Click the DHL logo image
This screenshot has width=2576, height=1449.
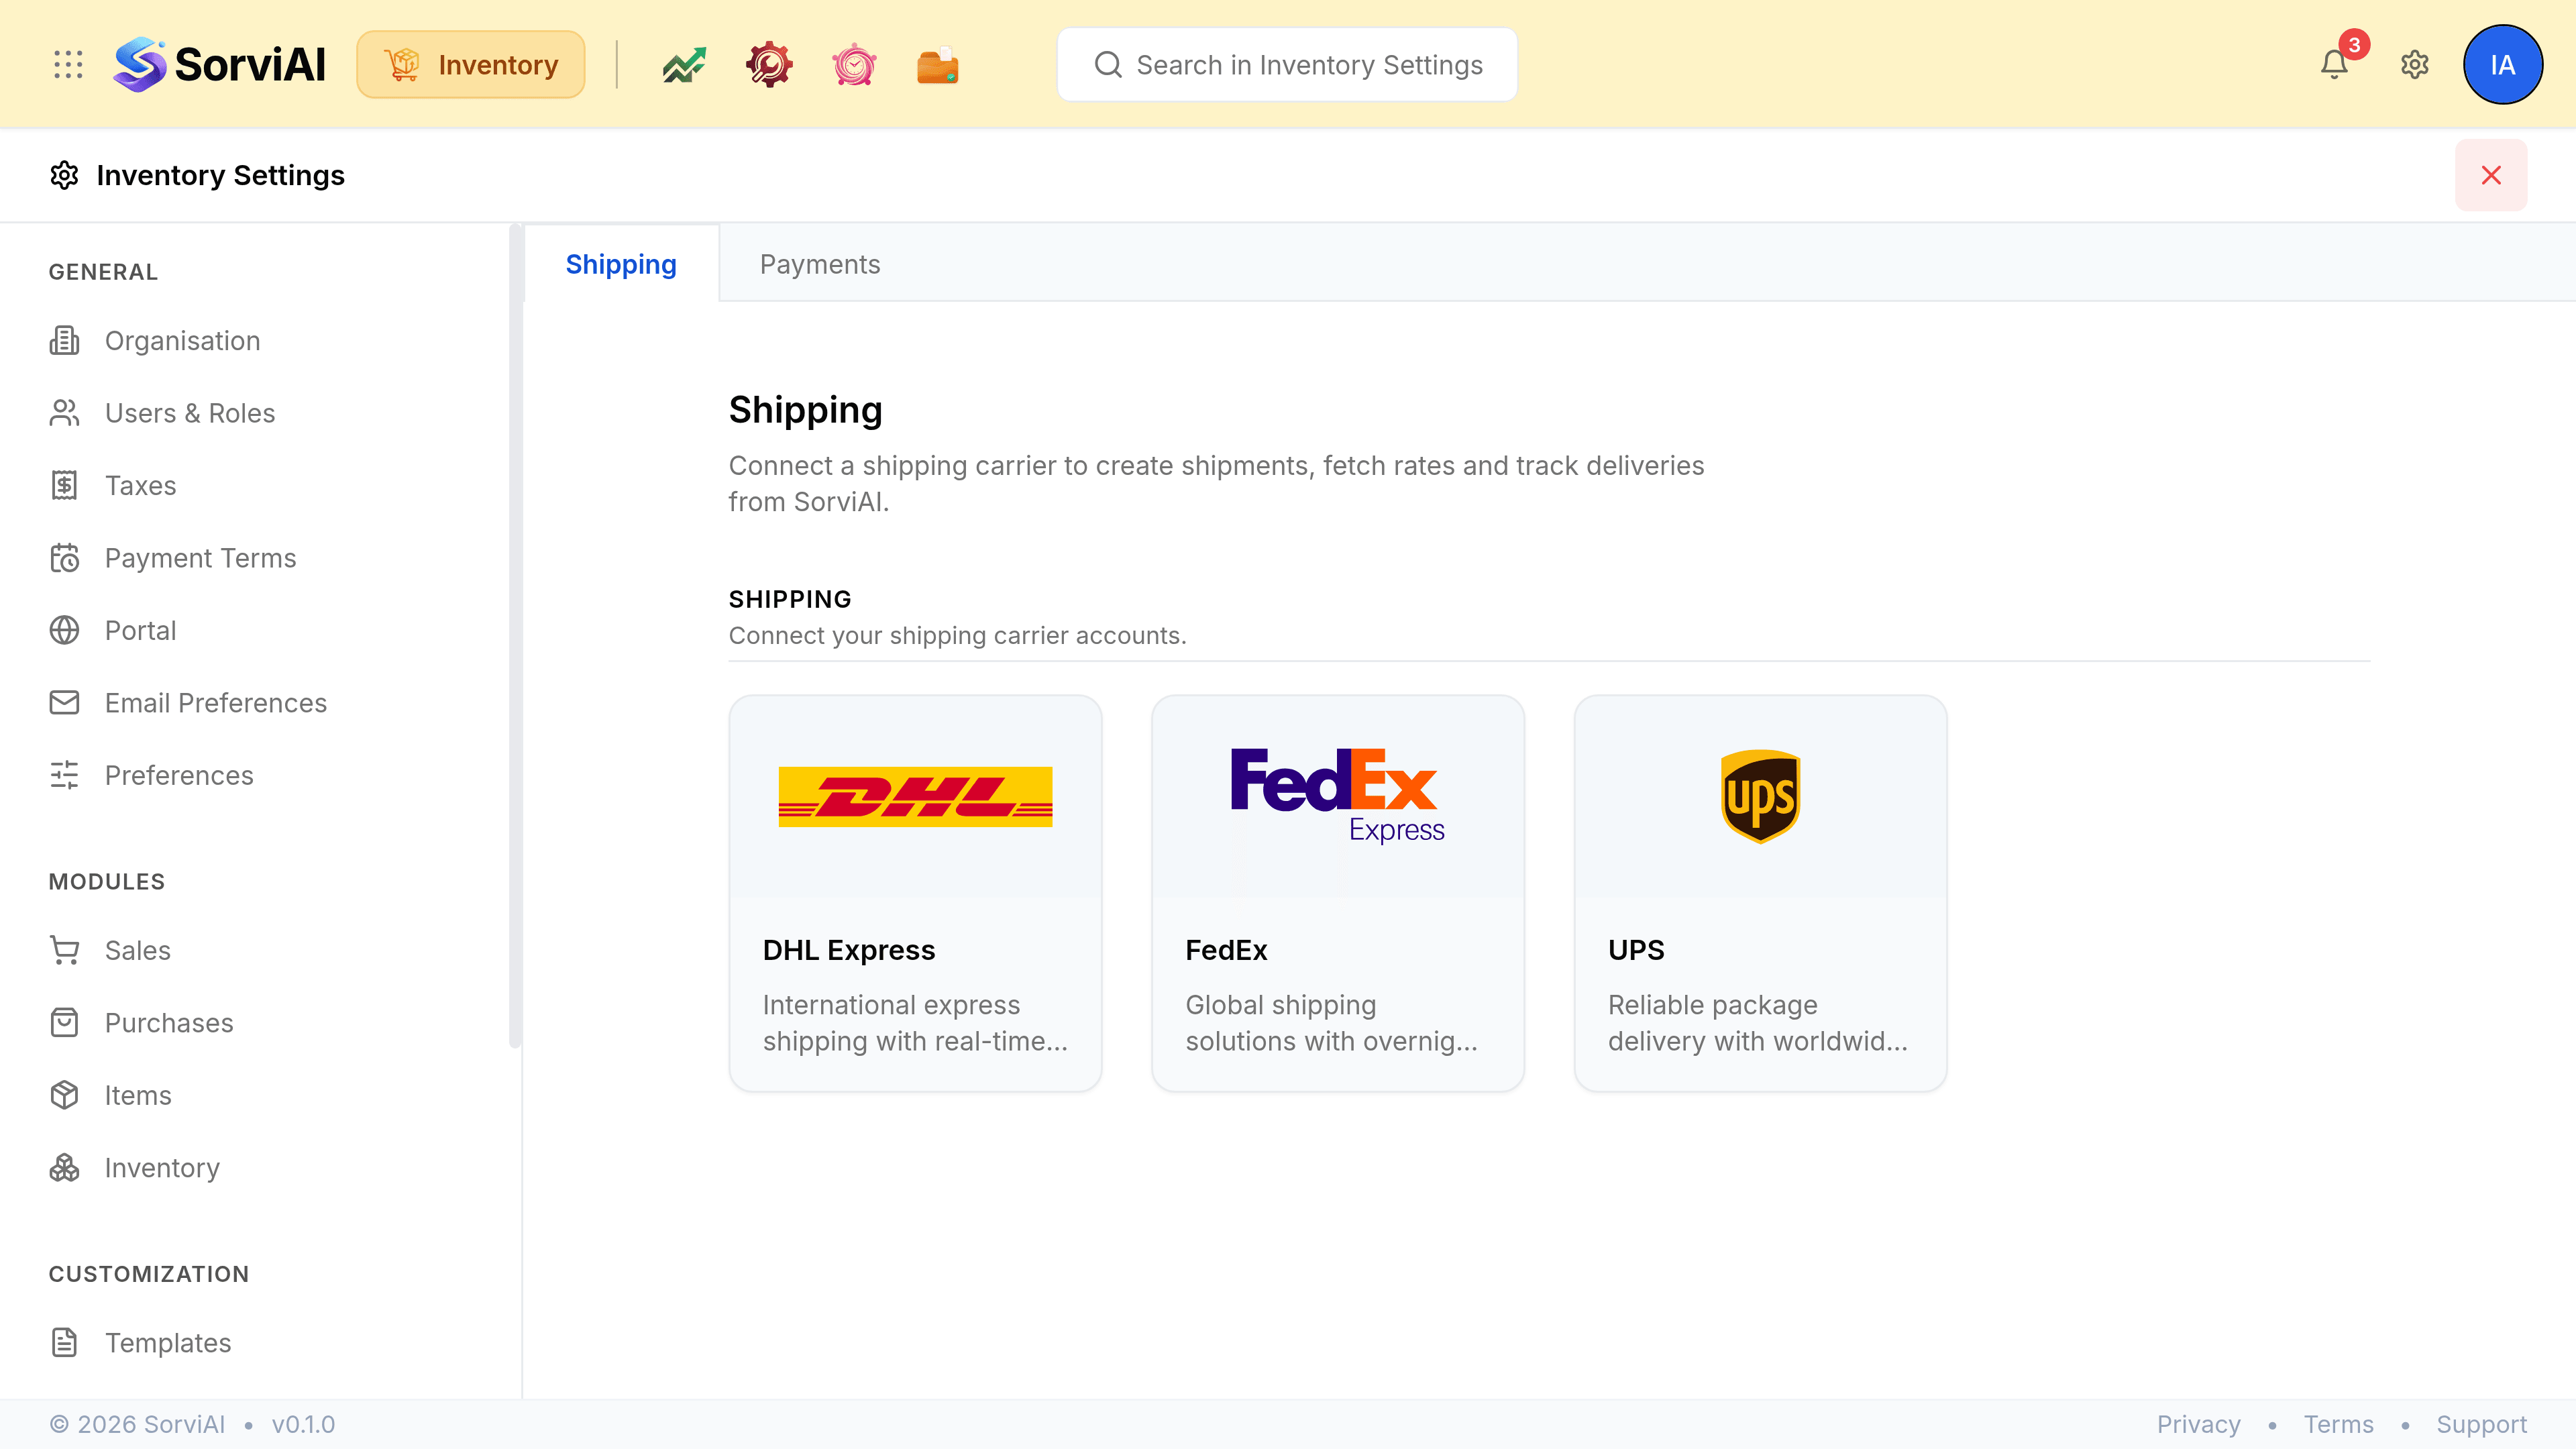tap(915, 797)
